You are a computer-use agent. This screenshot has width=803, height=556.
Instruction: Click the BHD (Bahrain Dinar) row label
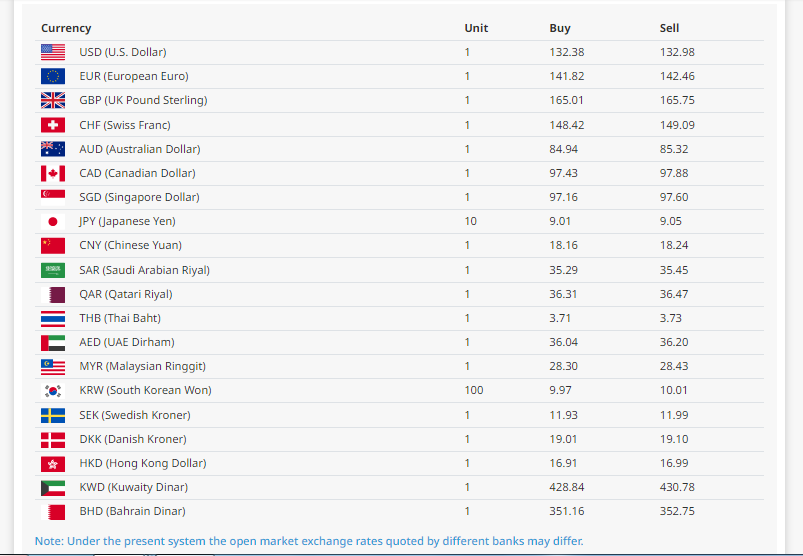click(132, 511)
